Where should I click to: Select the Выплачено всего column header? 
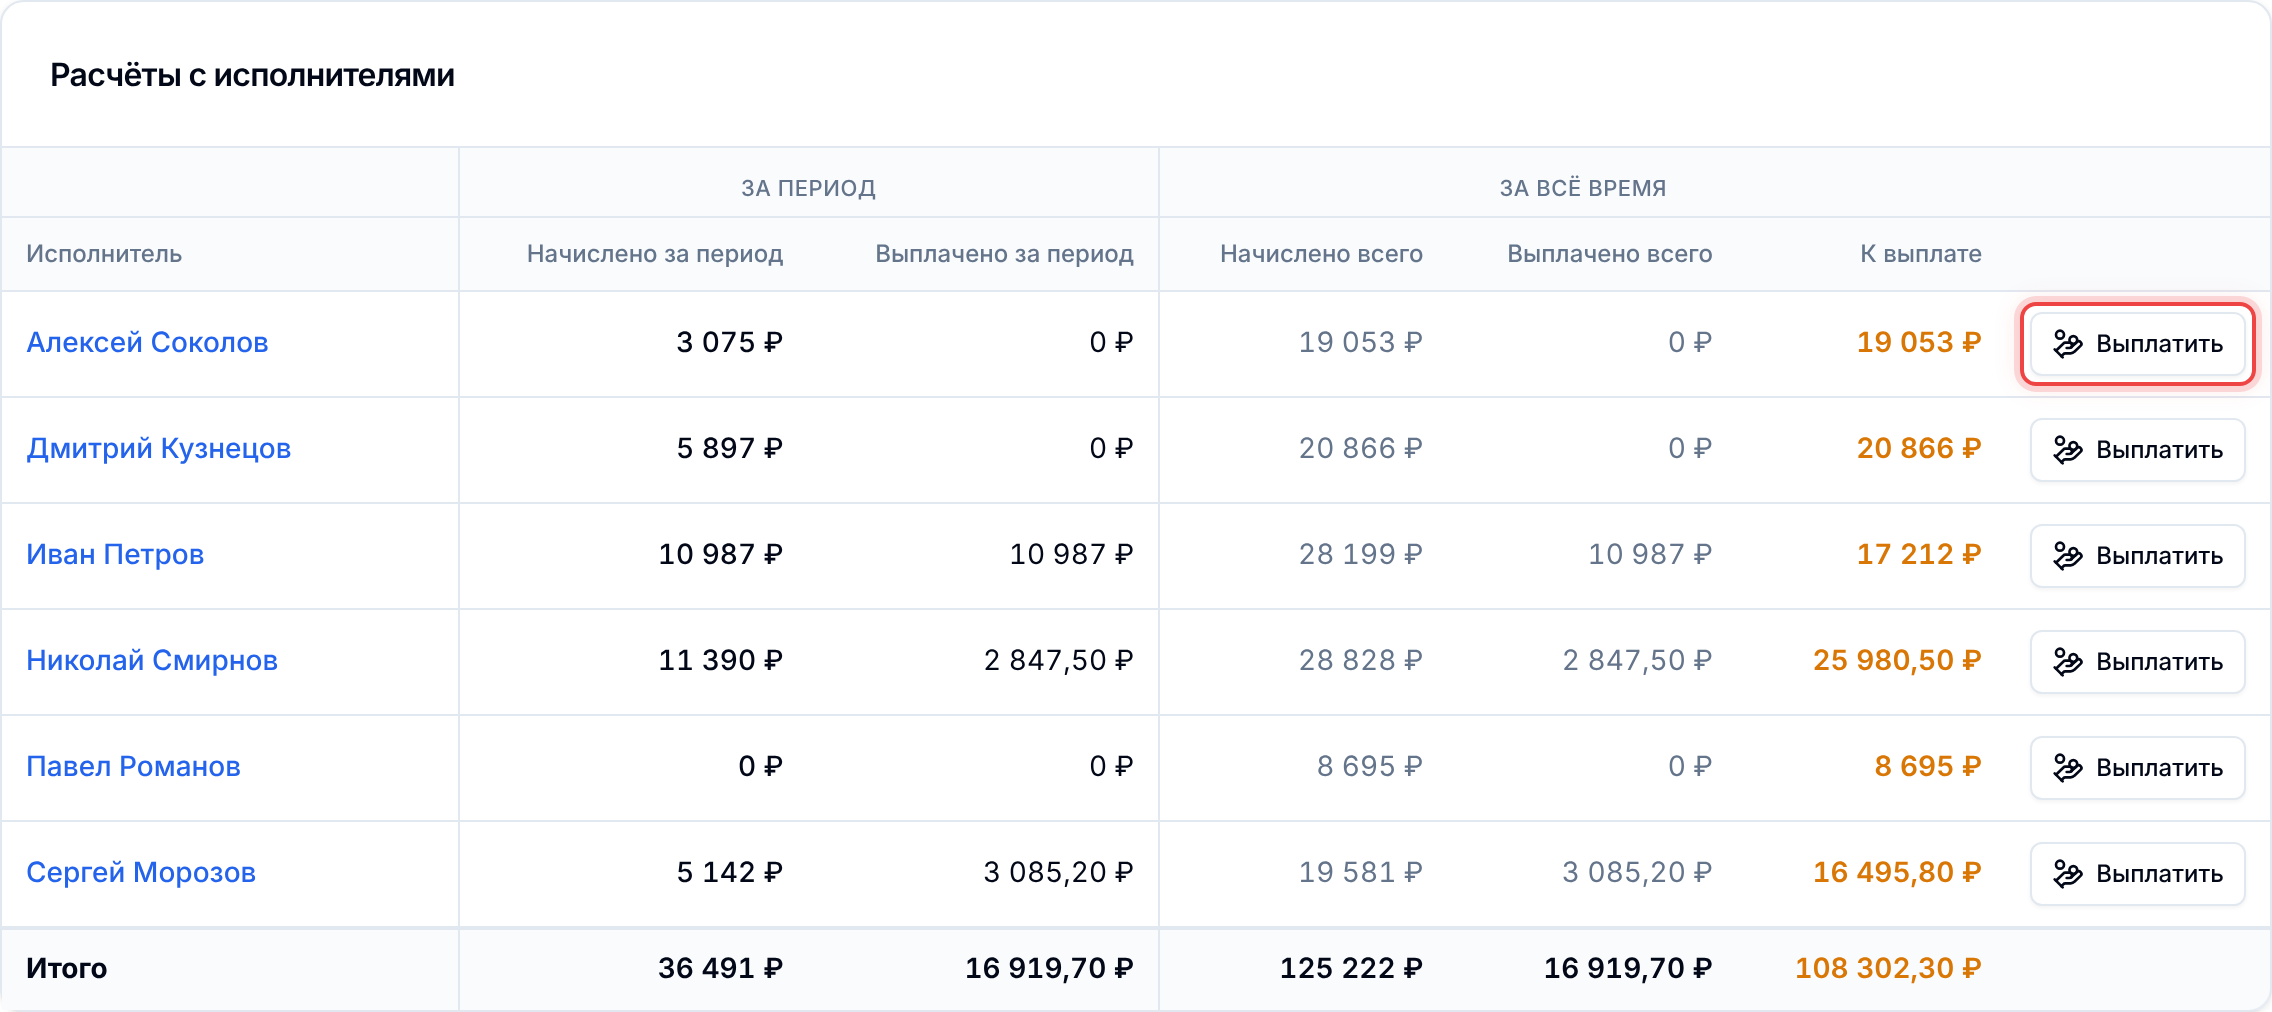pos(1610,254)
